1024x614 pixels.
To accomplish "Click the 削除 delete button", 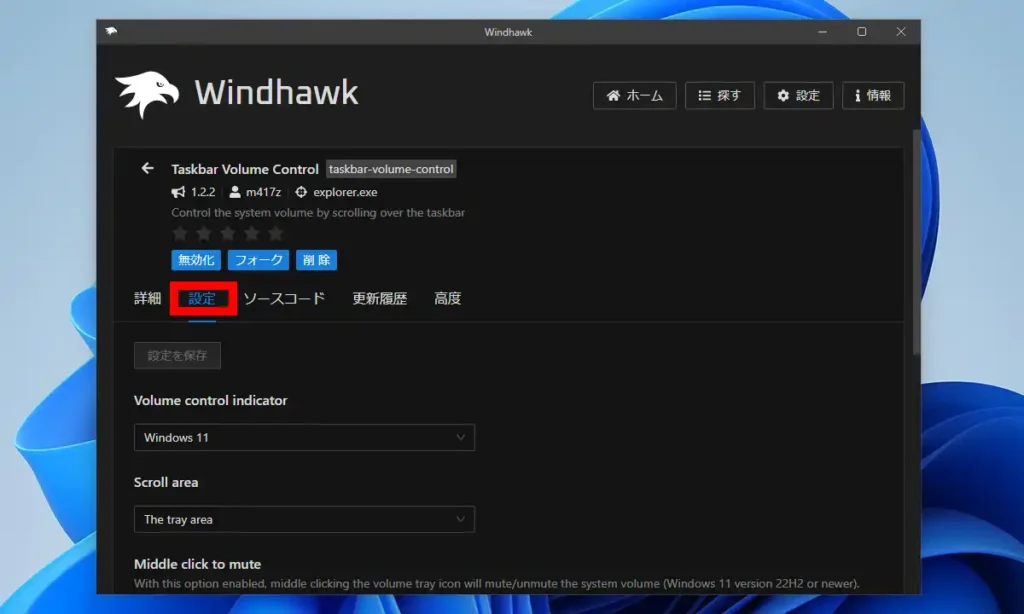I will tap(316, 260).
